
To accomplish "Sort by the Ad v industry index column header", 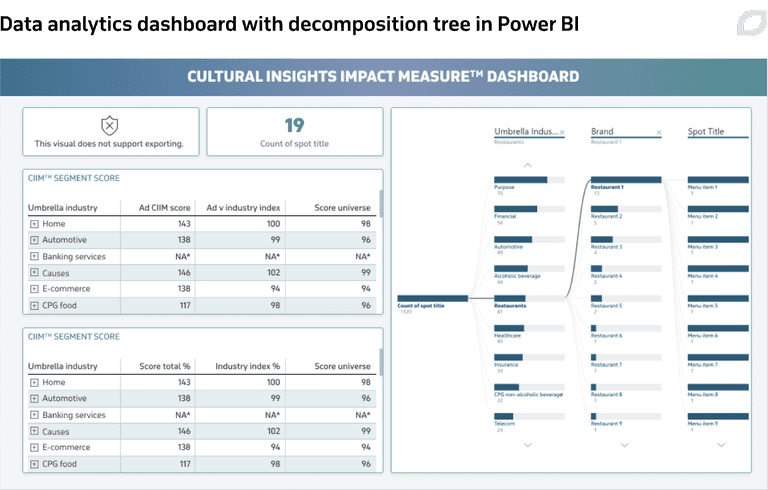I will [x=243, y=207].
